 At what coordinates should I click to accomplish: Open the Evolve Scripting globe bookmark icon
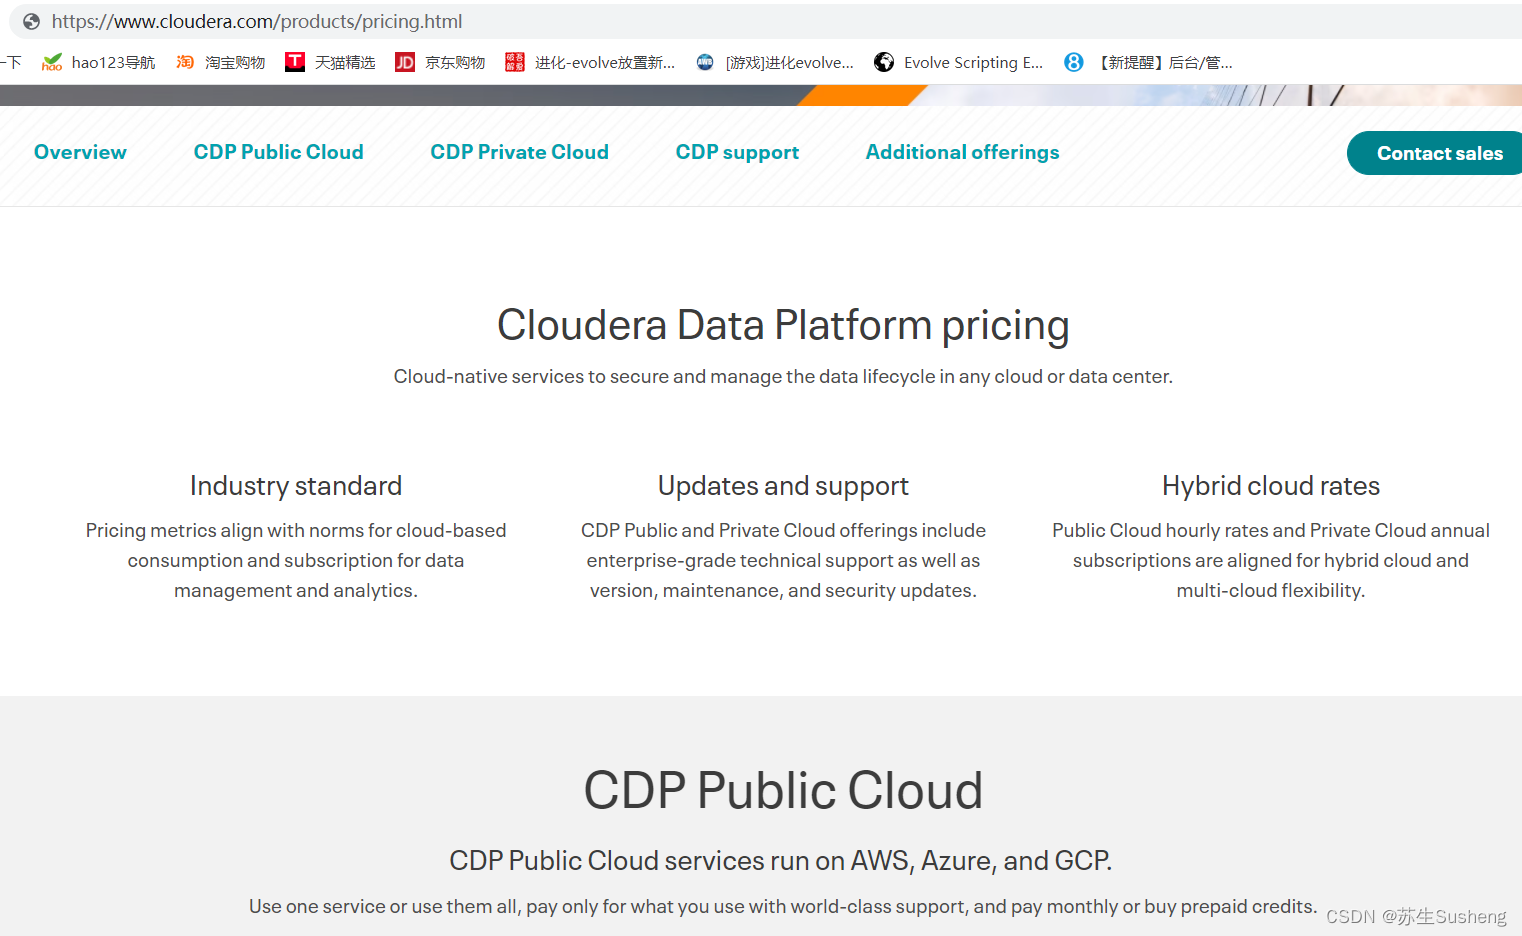884,63
